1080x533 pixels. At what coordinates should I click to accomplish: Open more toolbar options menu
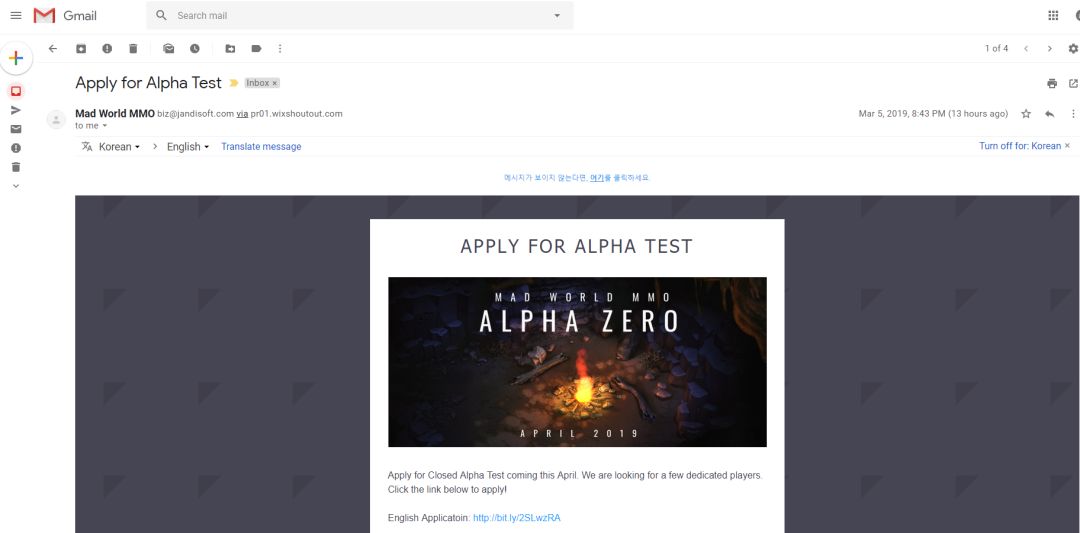[280, 48]
